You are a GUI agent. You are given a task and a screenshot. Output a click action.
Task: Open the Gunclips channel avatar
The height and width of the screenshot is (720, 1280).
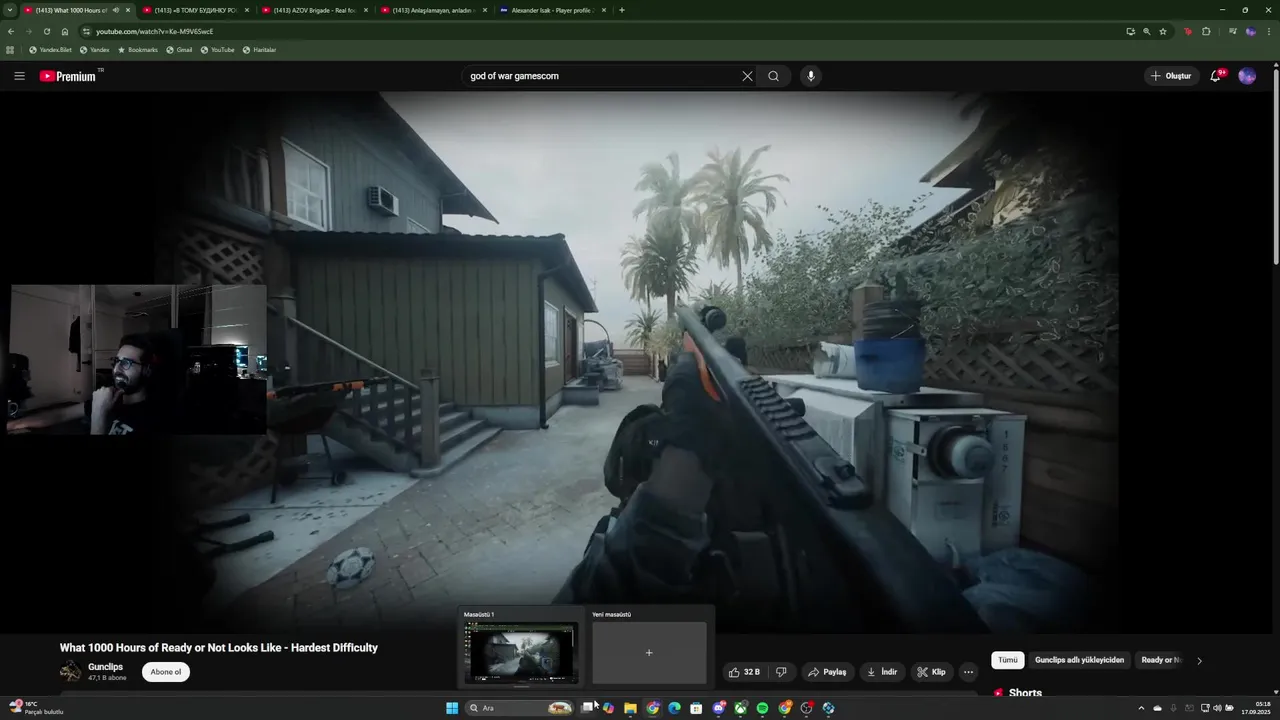[70, 672]
